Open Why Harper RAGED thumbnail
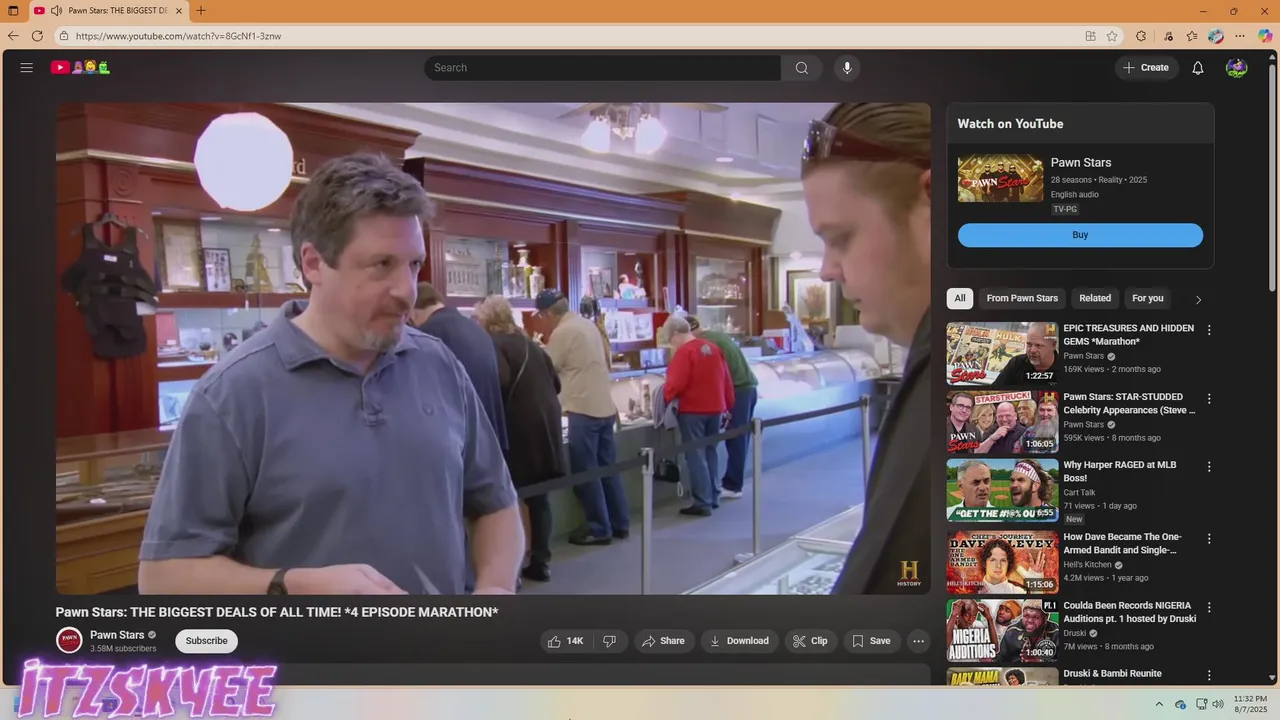Viewport: 1280px width, 720px height. [x=1002, y=490]
